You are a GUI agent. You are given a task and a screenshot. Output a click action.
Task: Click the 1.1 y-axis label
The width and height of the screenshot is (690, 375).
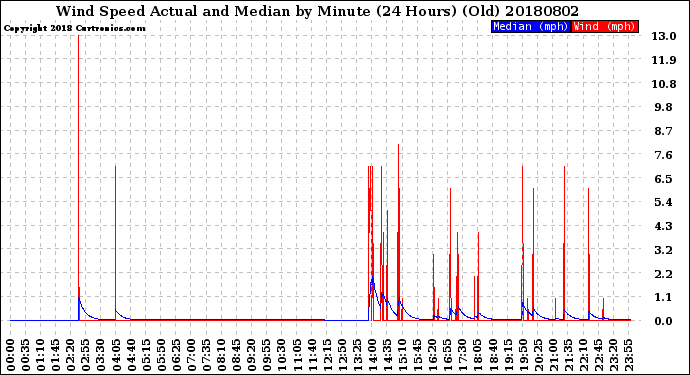[664, 298]
